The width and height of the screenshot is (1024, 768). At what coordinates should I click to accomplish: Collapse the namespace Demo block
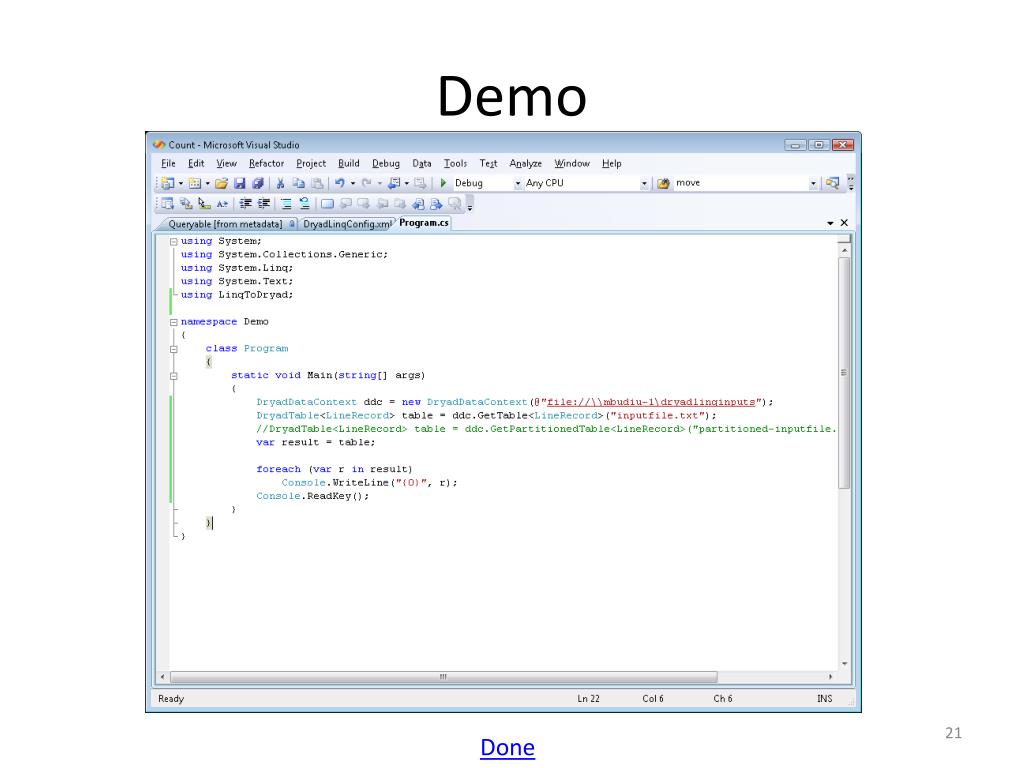(174, 322)
